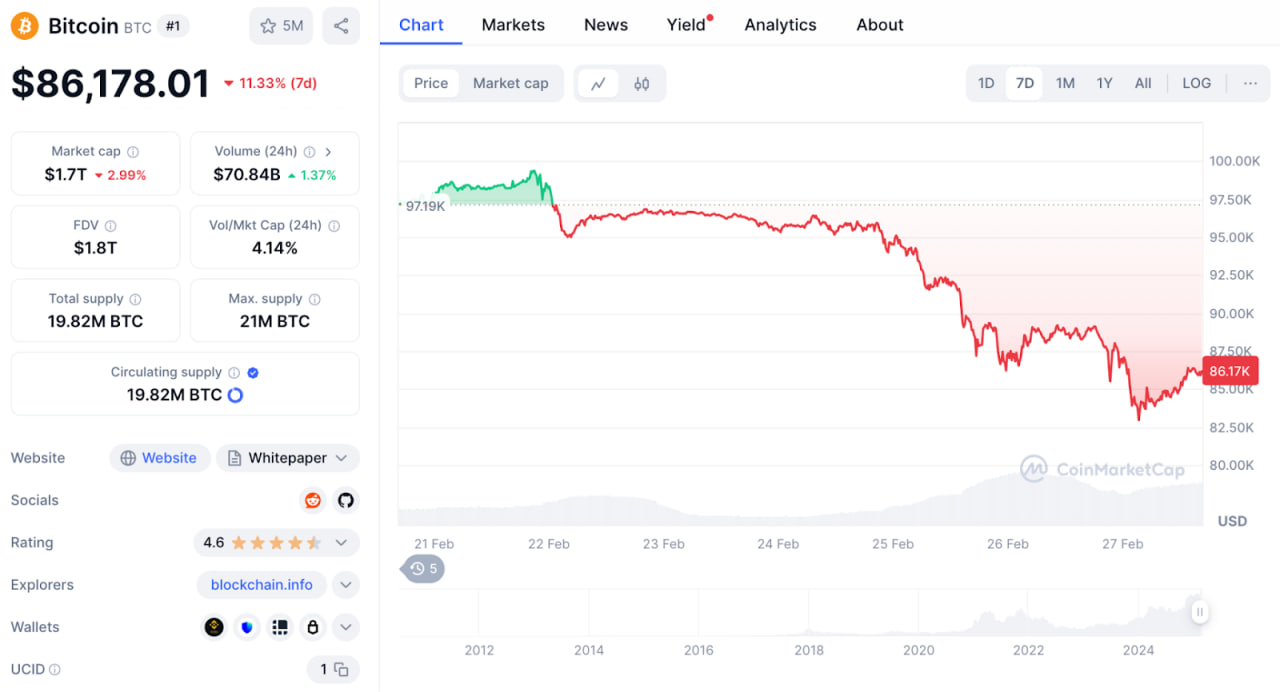Show UCID info icon

tap(55, 670)
